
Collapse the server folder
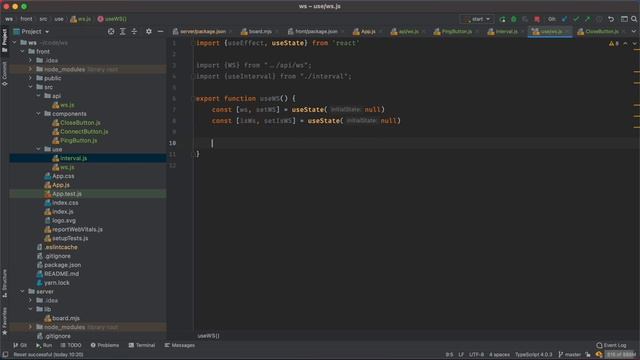[x=22, y=291]
